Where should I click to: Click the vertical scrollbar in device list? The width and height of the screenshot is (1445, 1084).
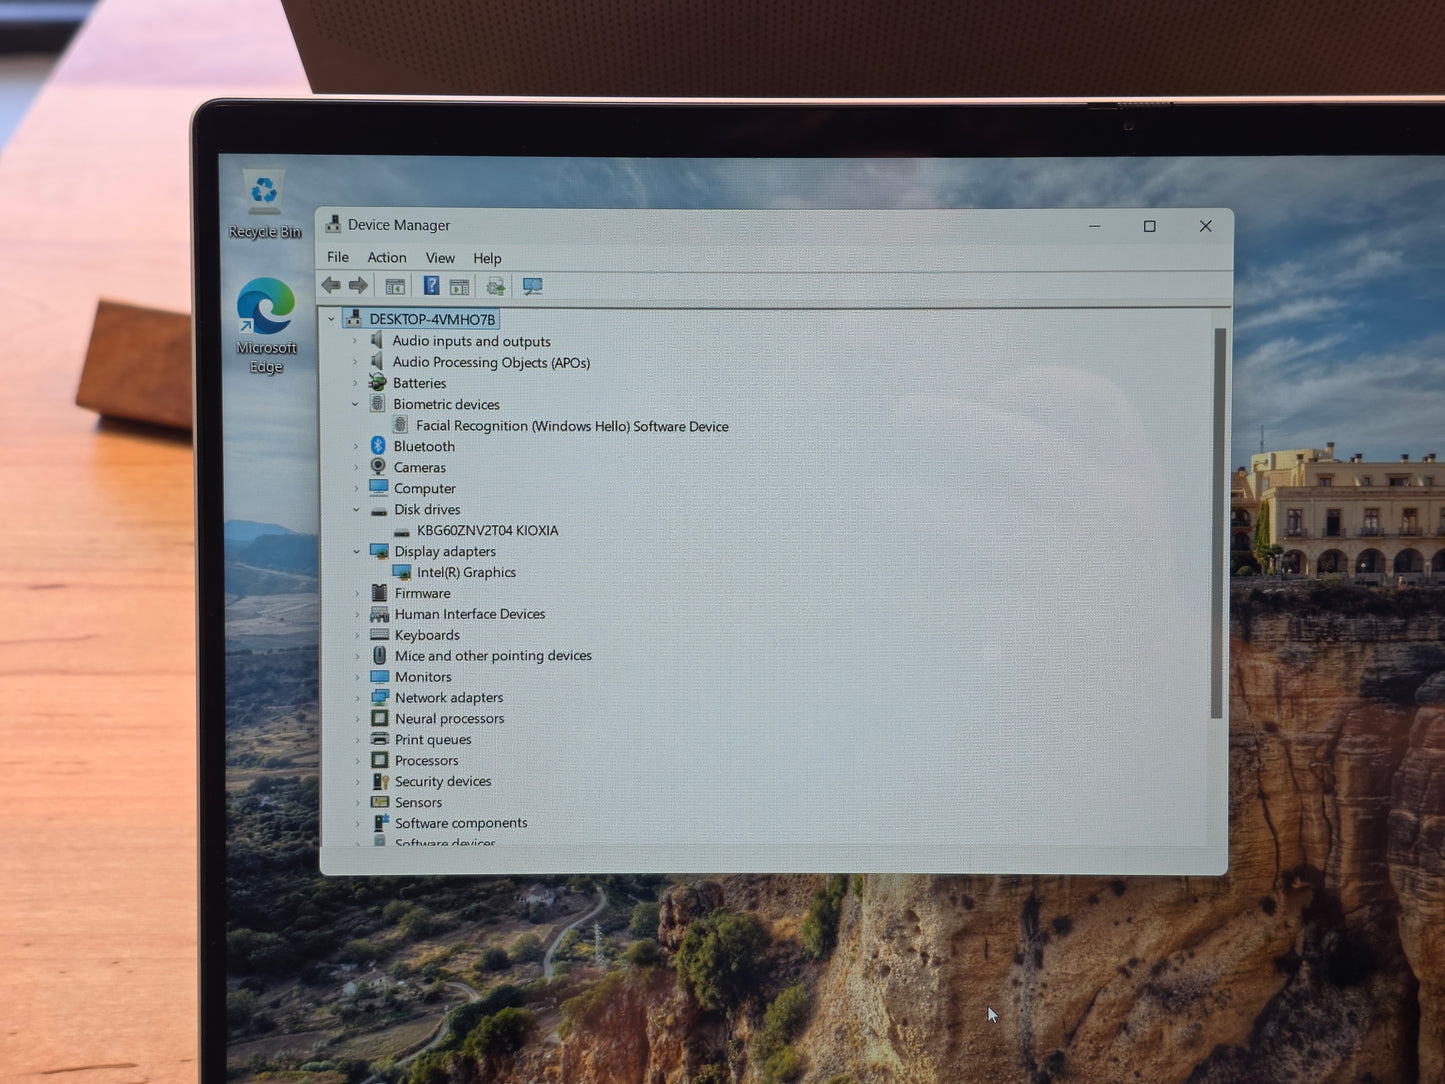point(1217,520)
